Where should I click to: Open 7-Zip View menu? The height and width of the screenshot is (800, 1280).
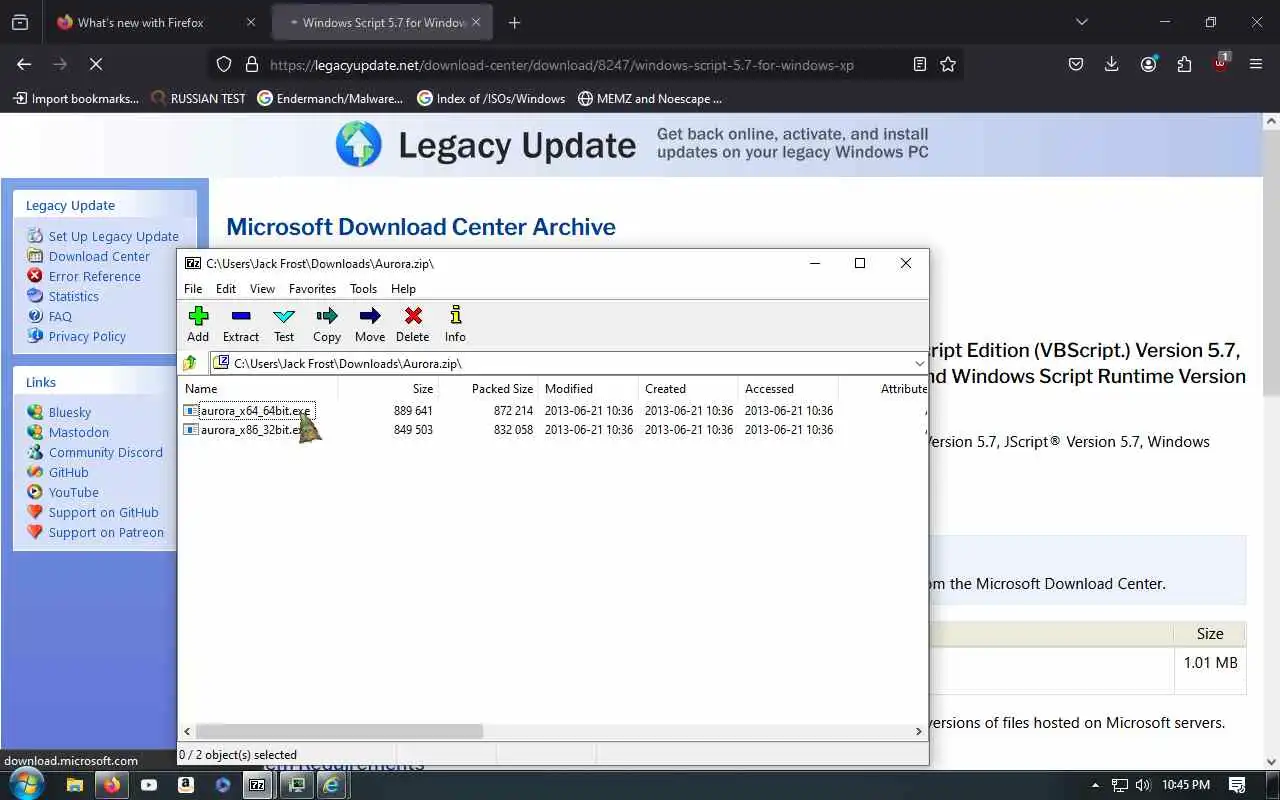[x=262, y=289]
